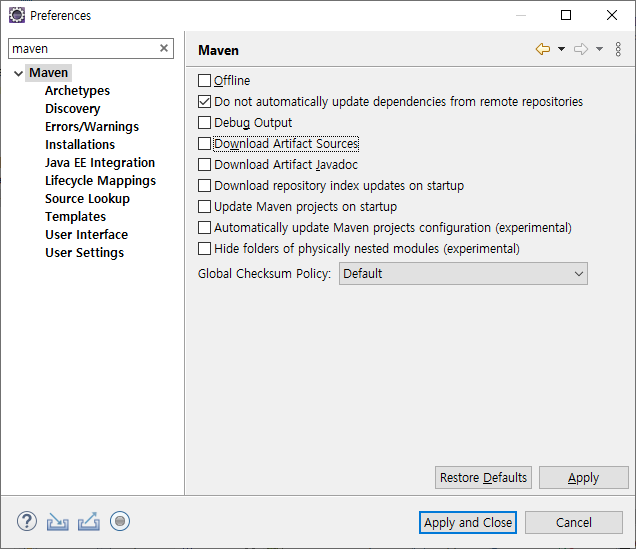This screenshot has height=549, width=636.
Task: Cancel the Preferences dialog
Action: point(574,522)
